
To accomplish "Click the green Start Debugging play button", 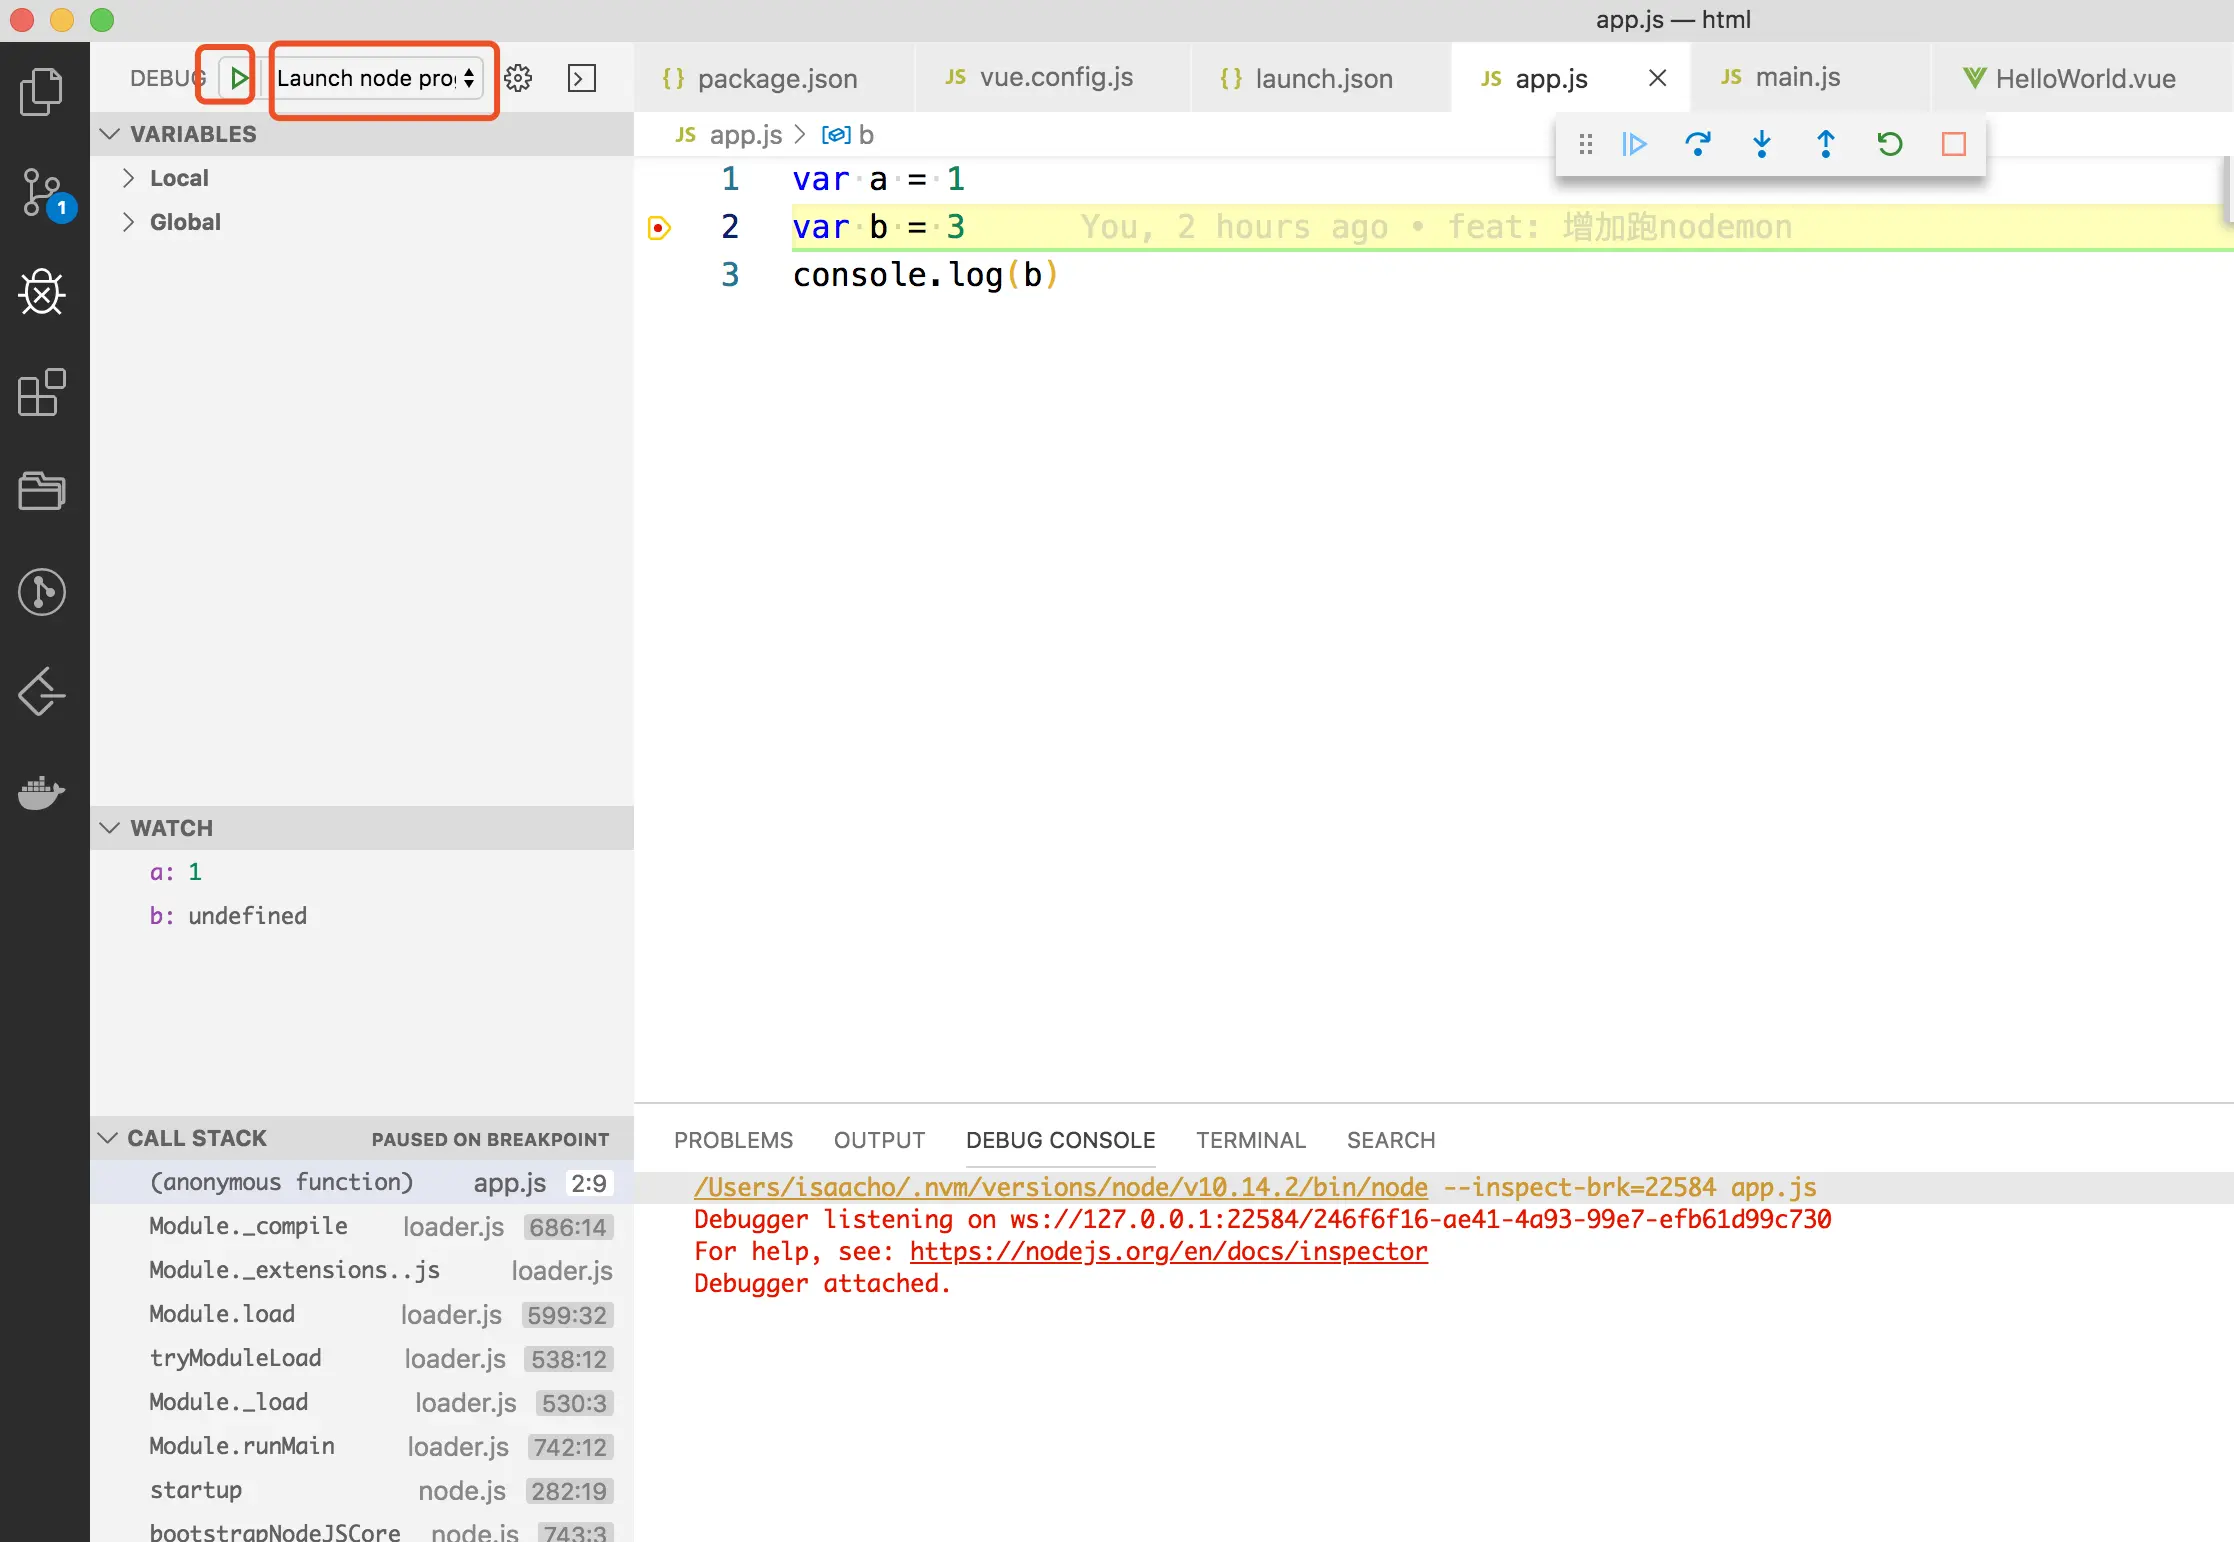I will point(238,78).
